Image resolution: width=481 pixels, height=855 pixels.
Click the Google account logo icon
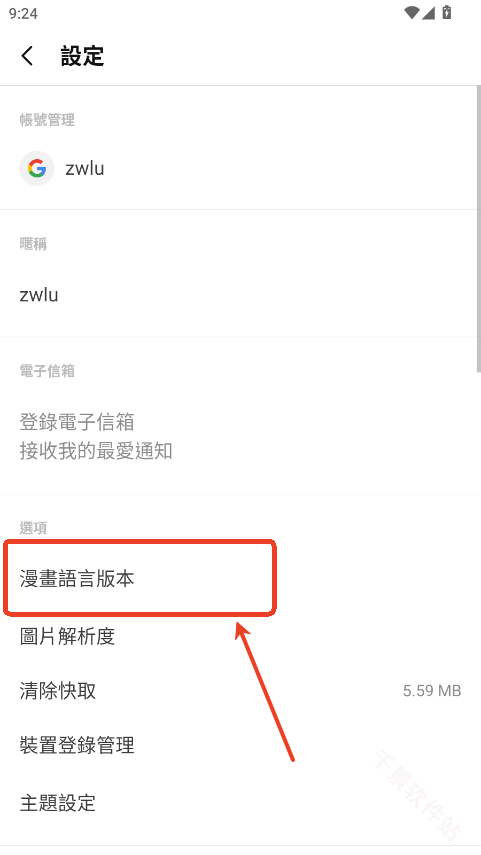pyautogui.click(x=37, y=168)
